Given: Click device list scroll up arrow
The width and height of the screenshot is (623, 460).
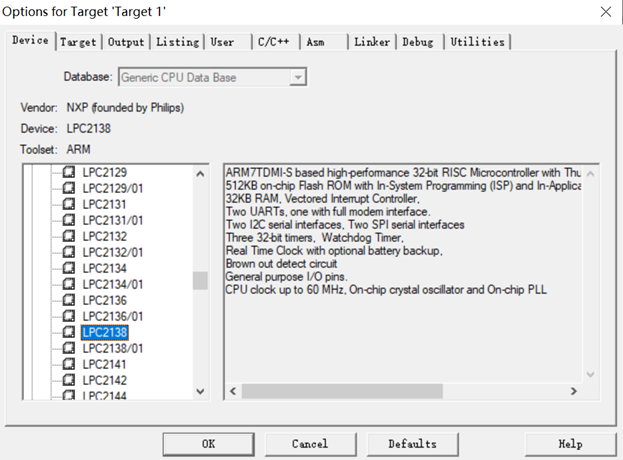Looking at the screenshot, I should tap(200, 174).
